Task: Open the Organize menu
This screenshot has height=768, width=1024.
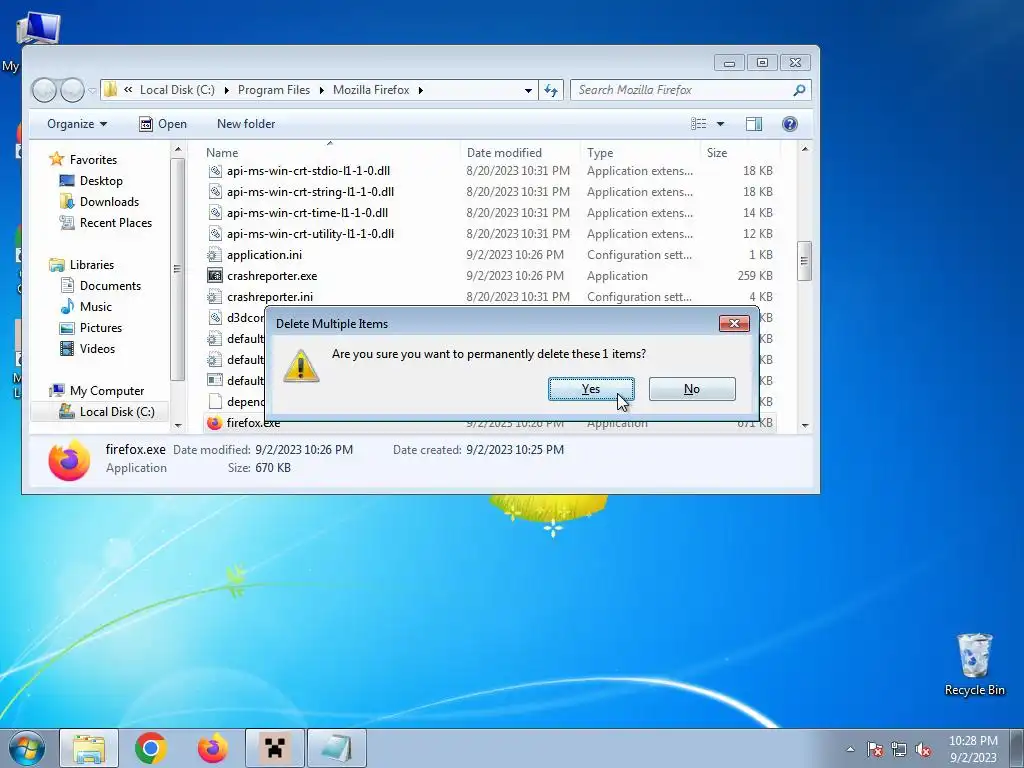Action: click(x=77, y=124)
